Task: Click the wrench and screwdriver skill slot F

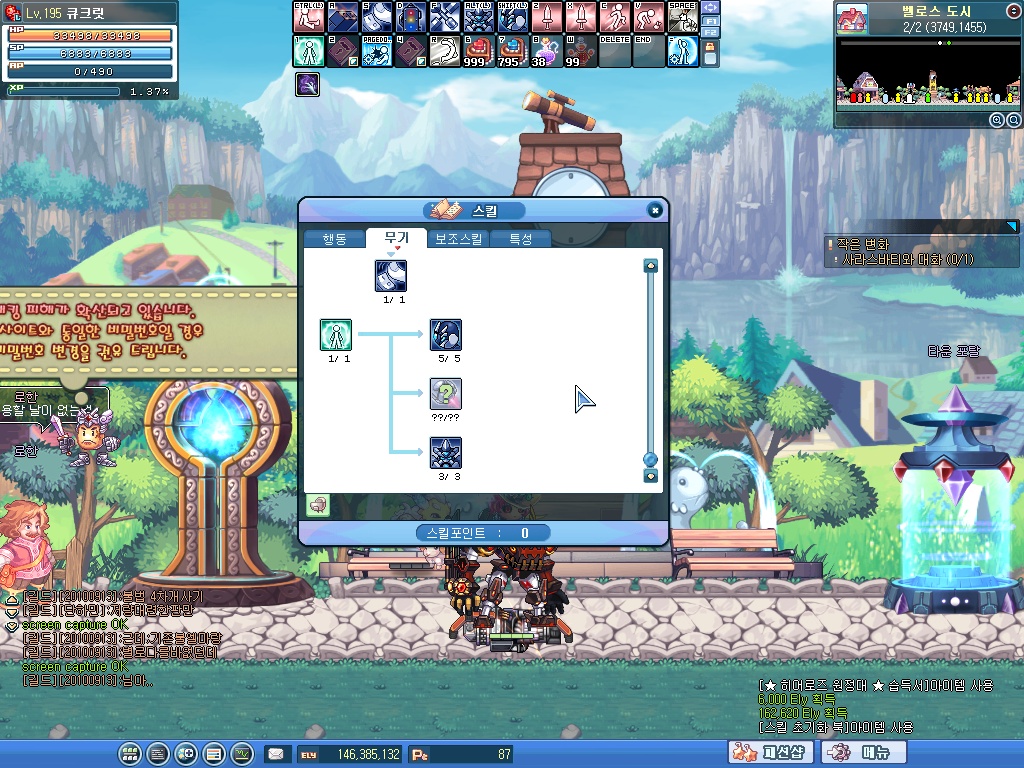Action: (x=445, y=16)
